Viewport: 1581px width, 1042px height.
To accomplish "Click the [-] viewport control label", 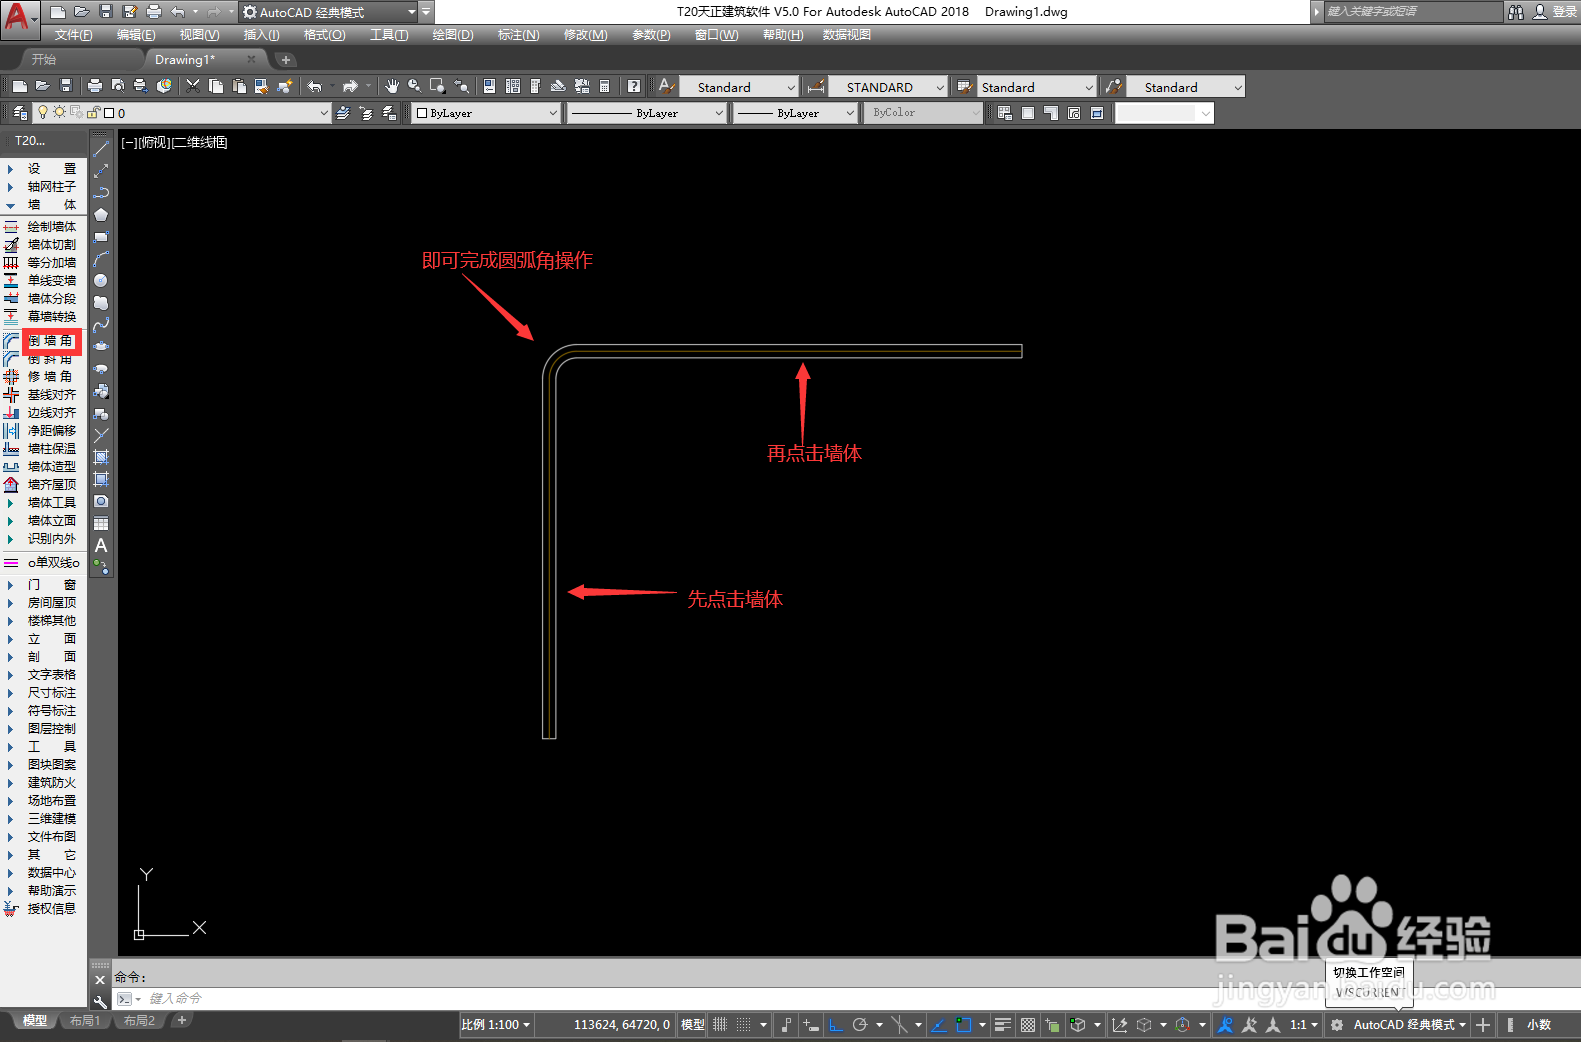I will tap(128, 143).
